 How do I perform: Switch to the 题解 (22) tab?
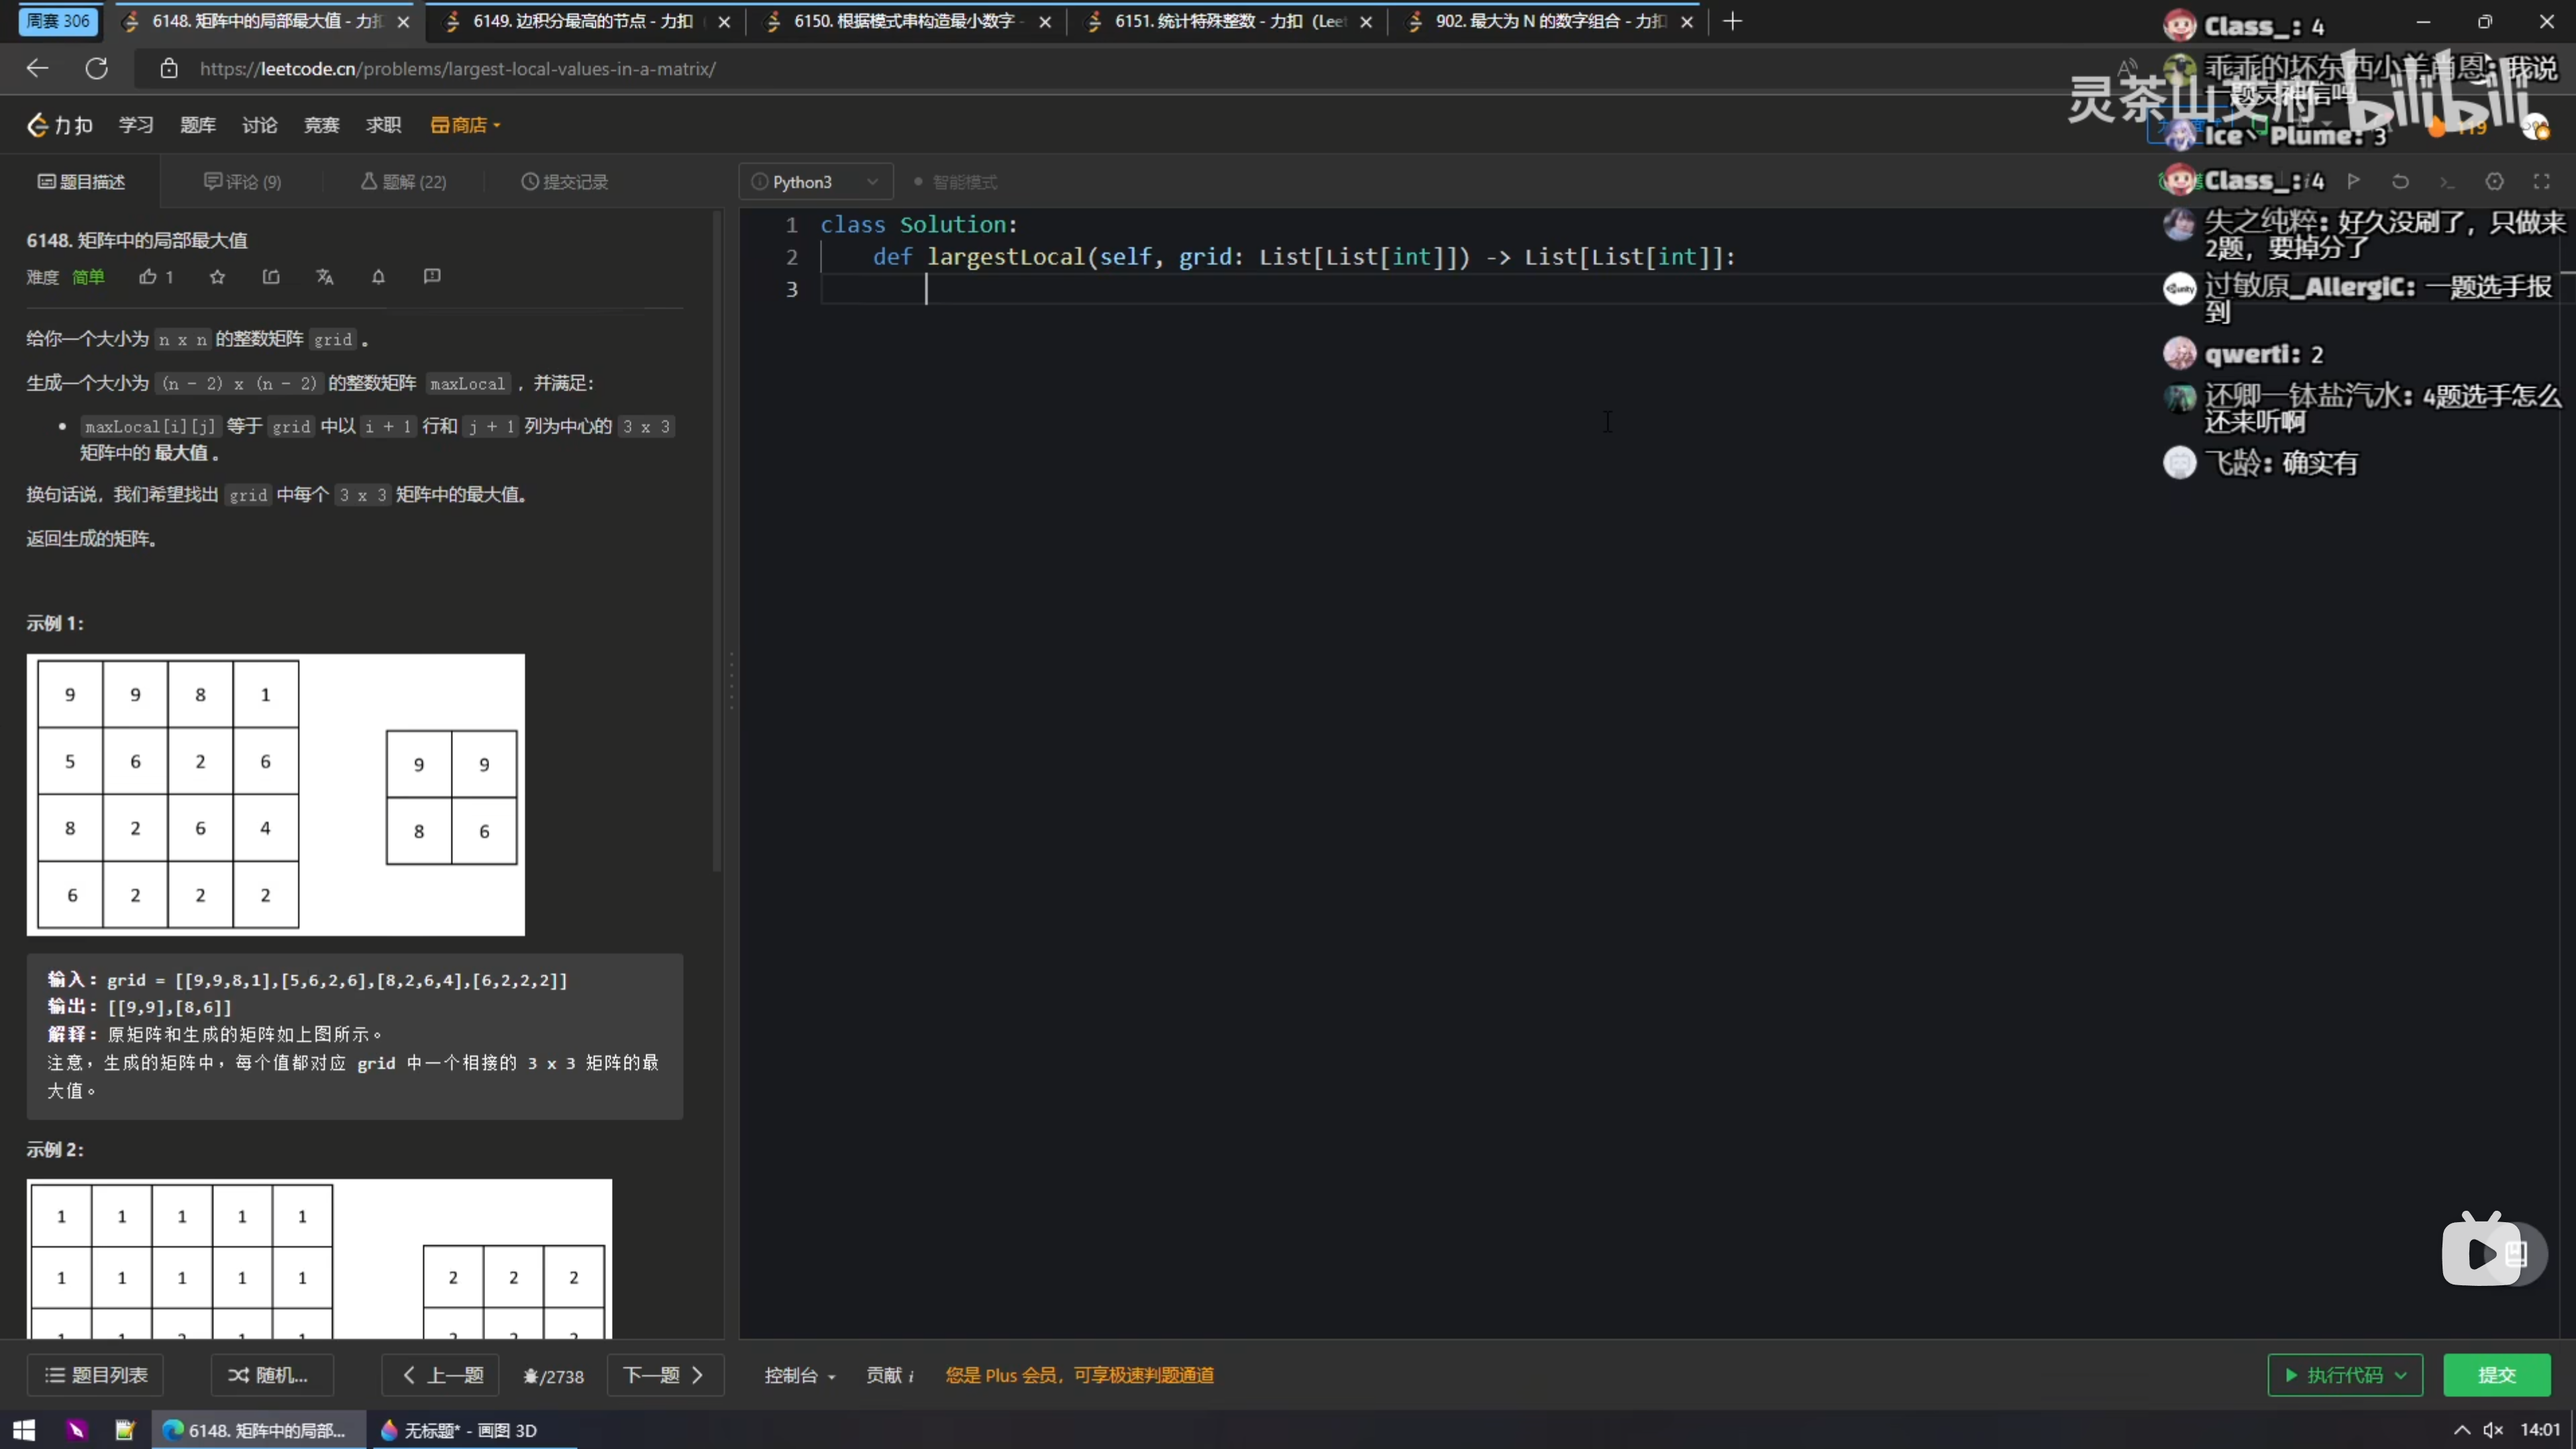point(404,182)
